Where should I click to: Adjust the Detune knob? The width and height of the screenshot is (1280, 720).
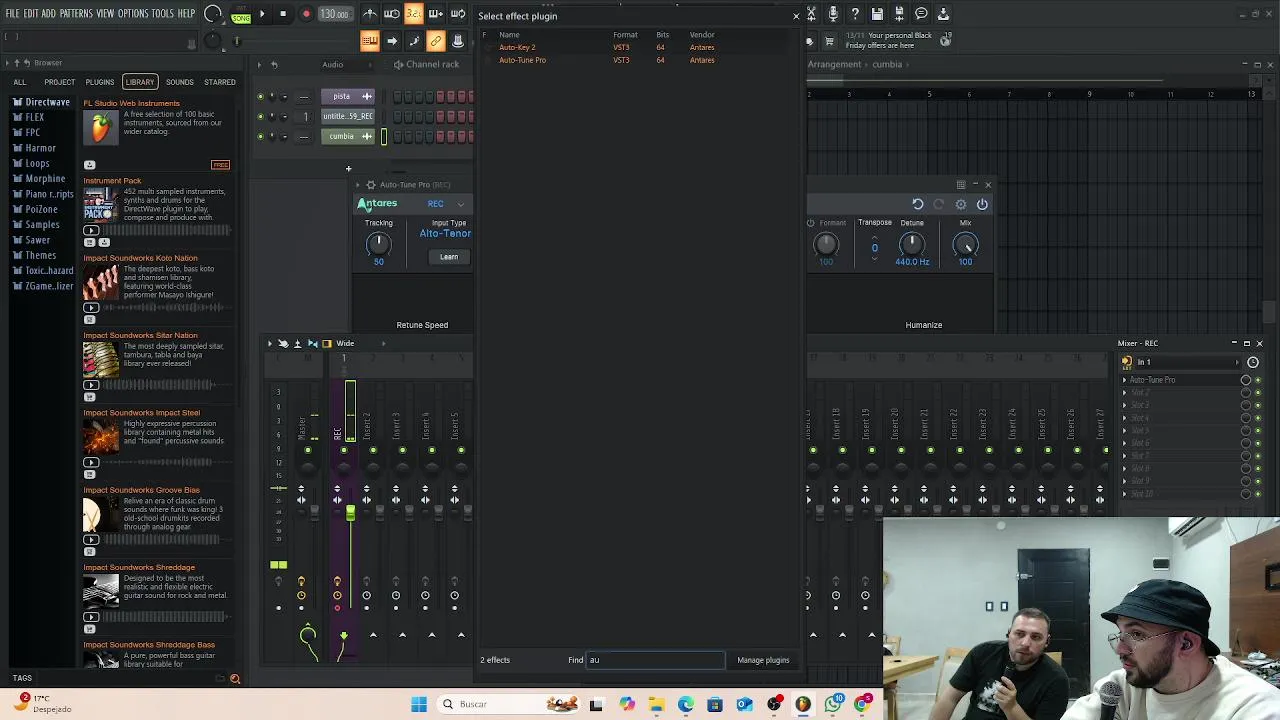pyautogui.click(x=912, y=243)
